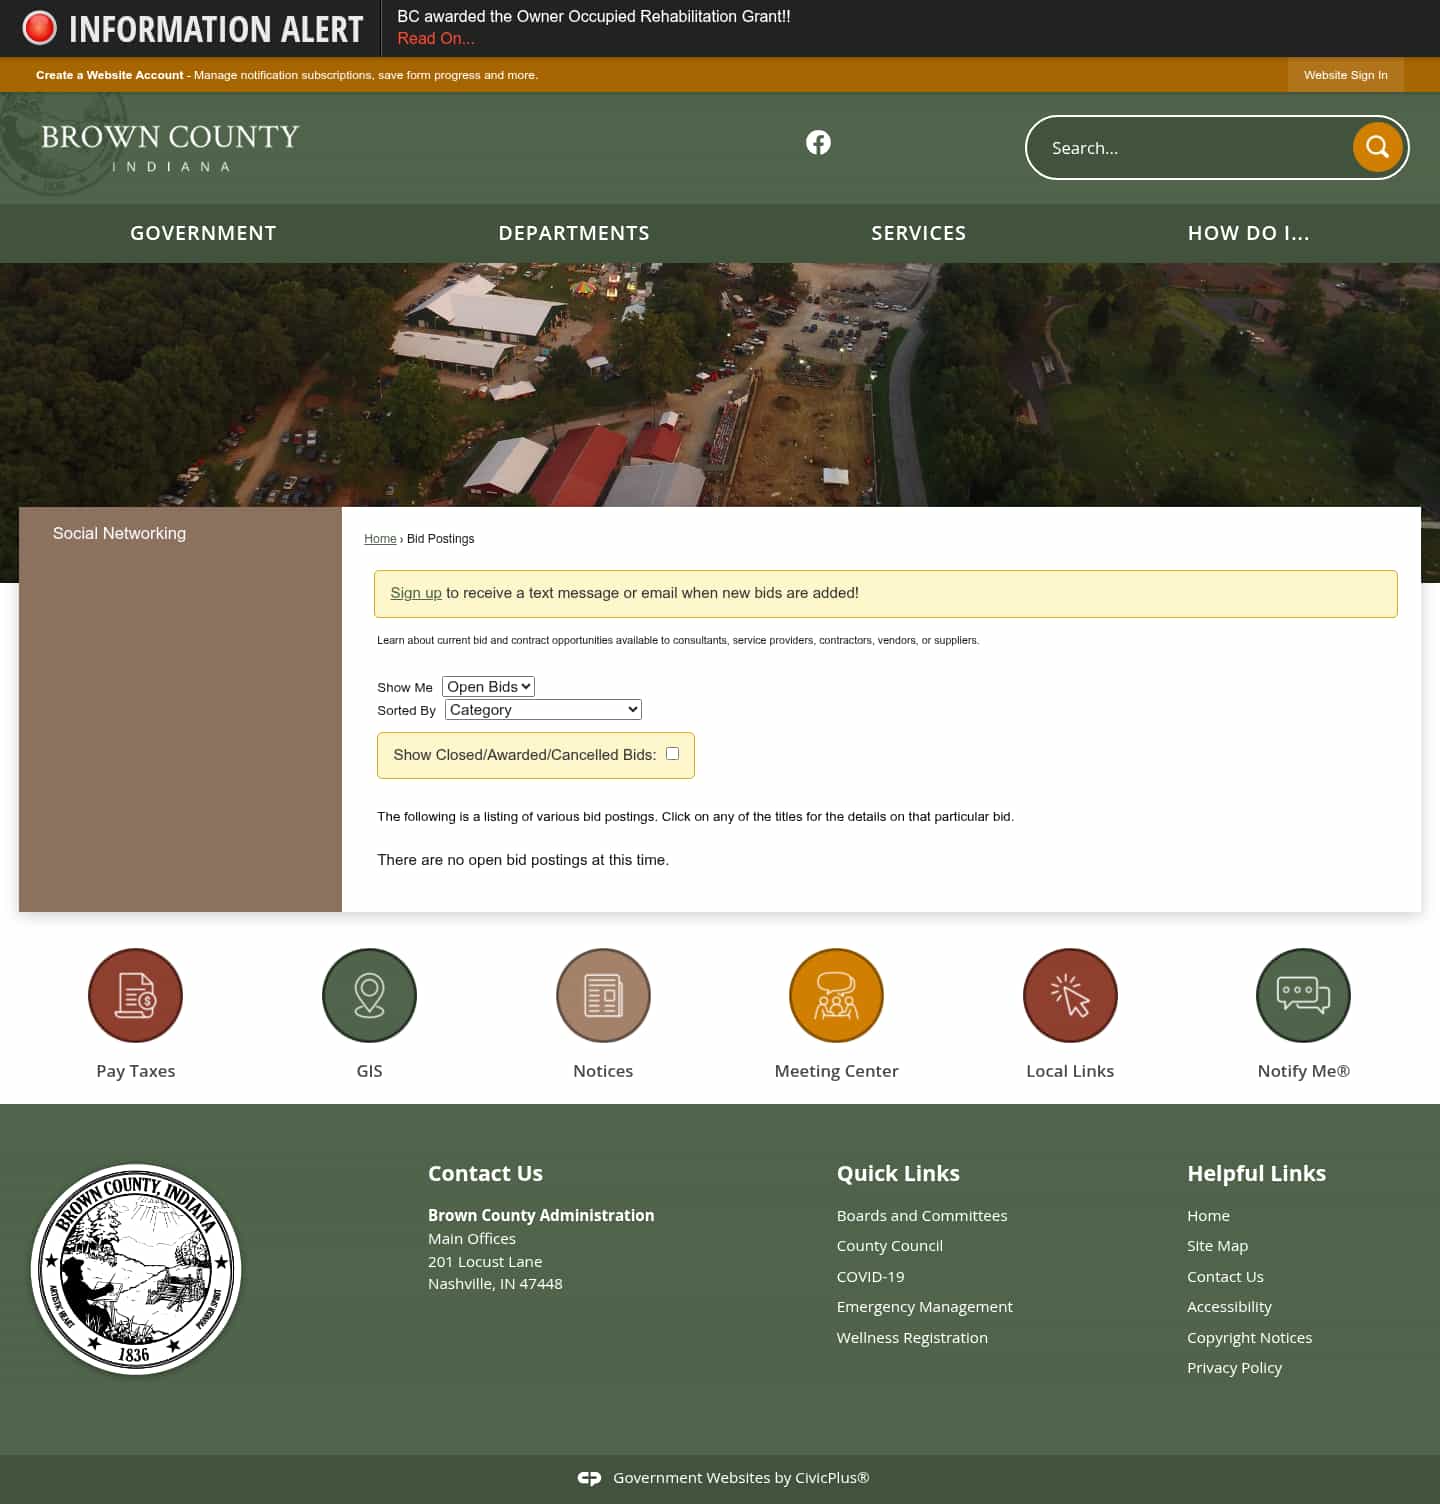Open the GIS map icon
This screenshot has height=1504, width=1440.
click(x=369, y=995)
